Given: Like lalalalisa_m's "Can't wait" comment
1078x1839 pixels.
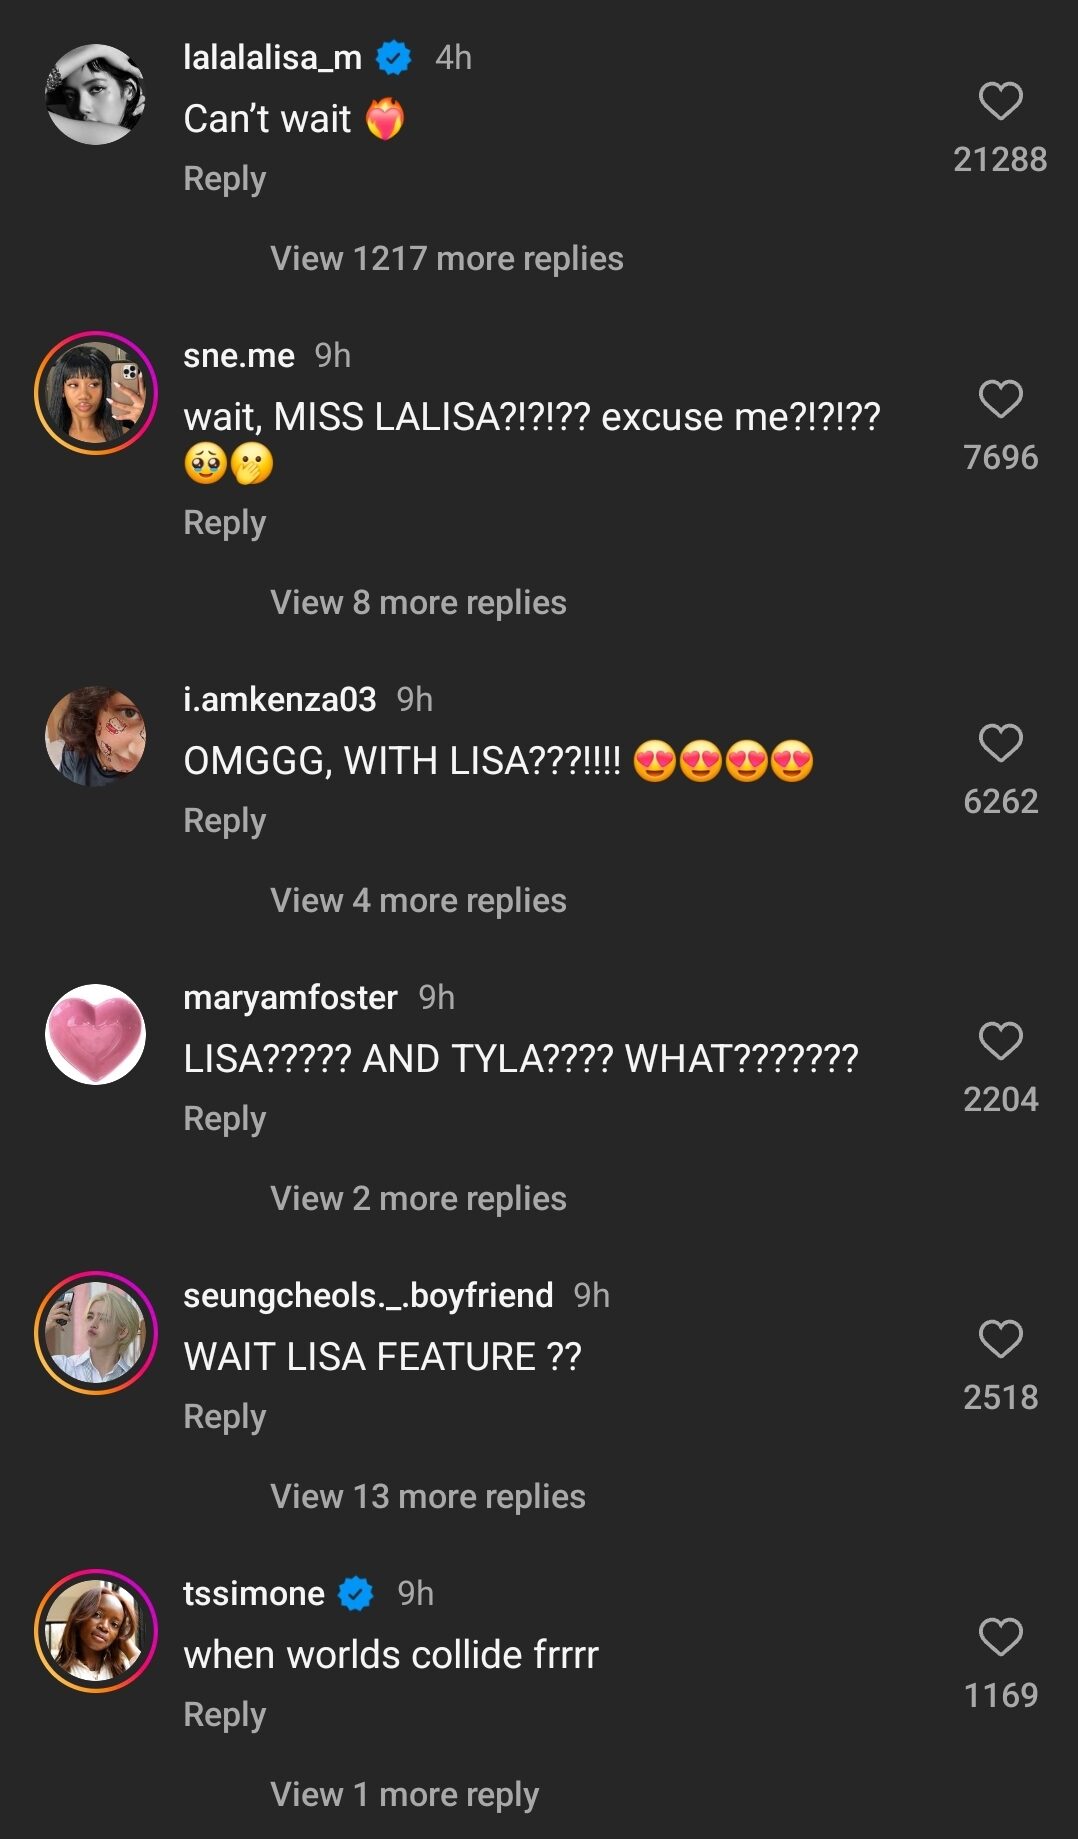Looking at the screenshot, I should pos(1000,101).
